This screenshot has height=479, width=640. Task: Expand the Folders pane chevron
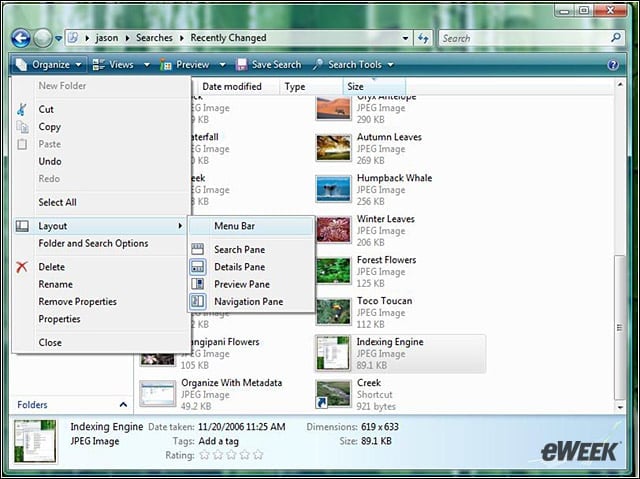(123, 405)
